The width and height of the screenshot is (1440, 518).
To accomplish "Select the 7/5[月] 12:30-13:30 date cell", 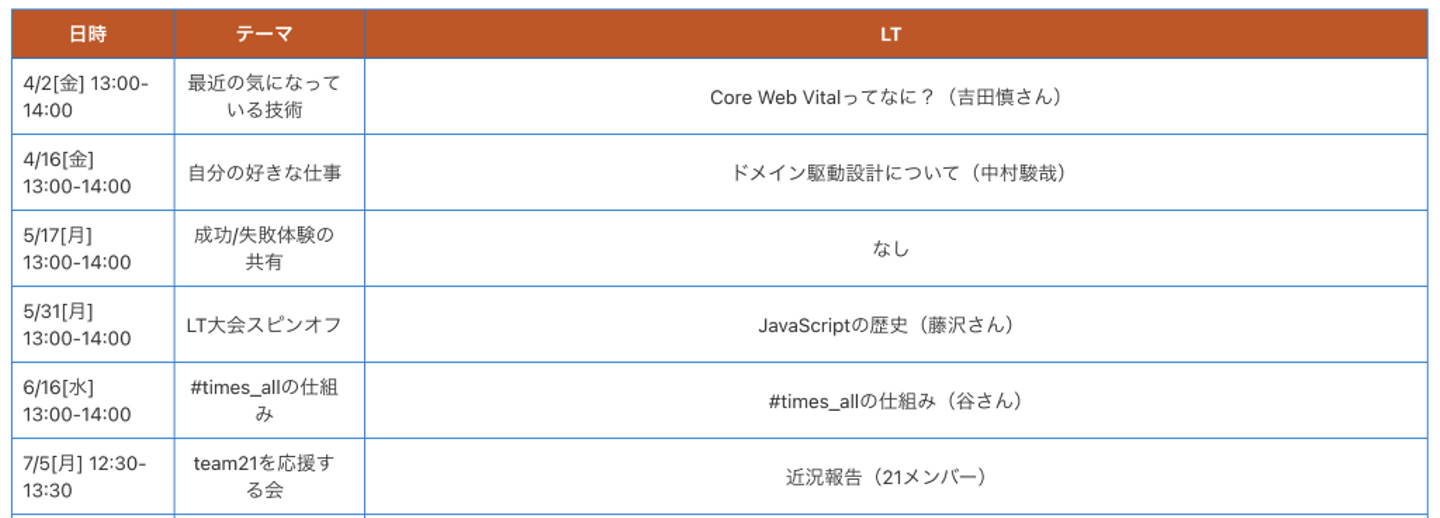I will point(86,477).
